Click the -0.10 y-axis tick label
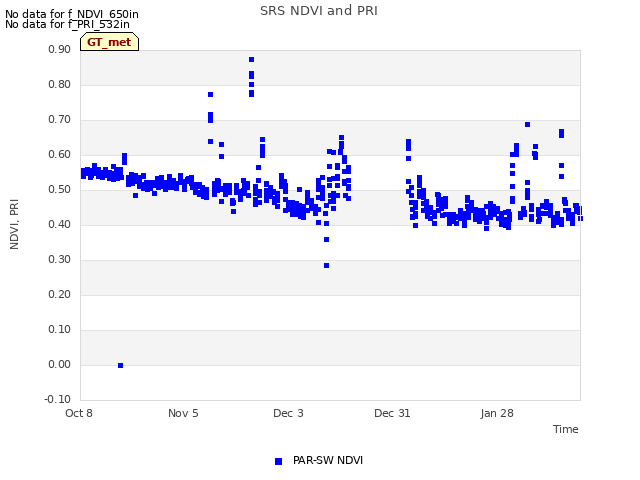This screenshot has height=480, width=640. [x=58, y=399]
